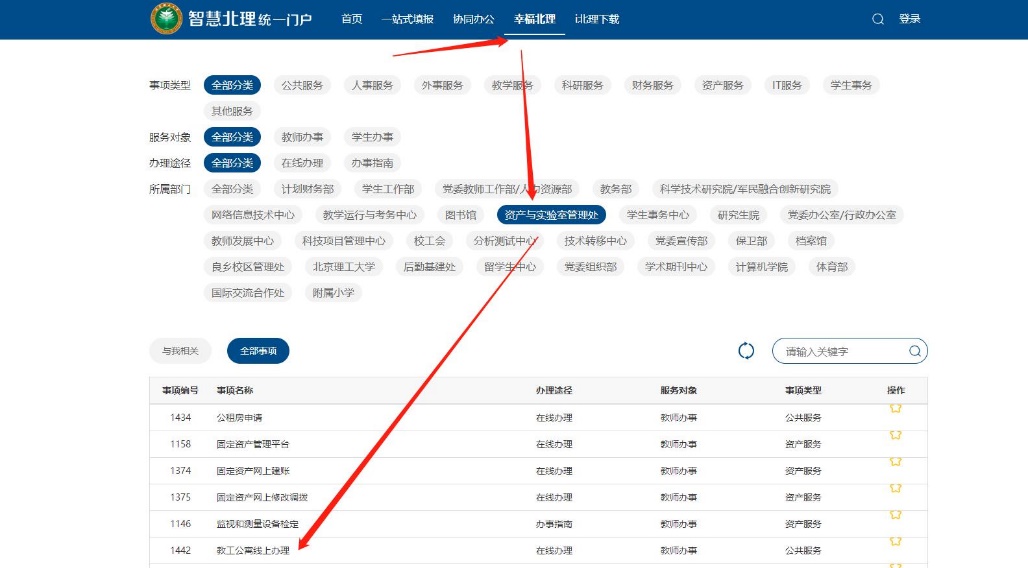
Task: Star the 固定资产管理平台 row
Action: pos(895,436)
